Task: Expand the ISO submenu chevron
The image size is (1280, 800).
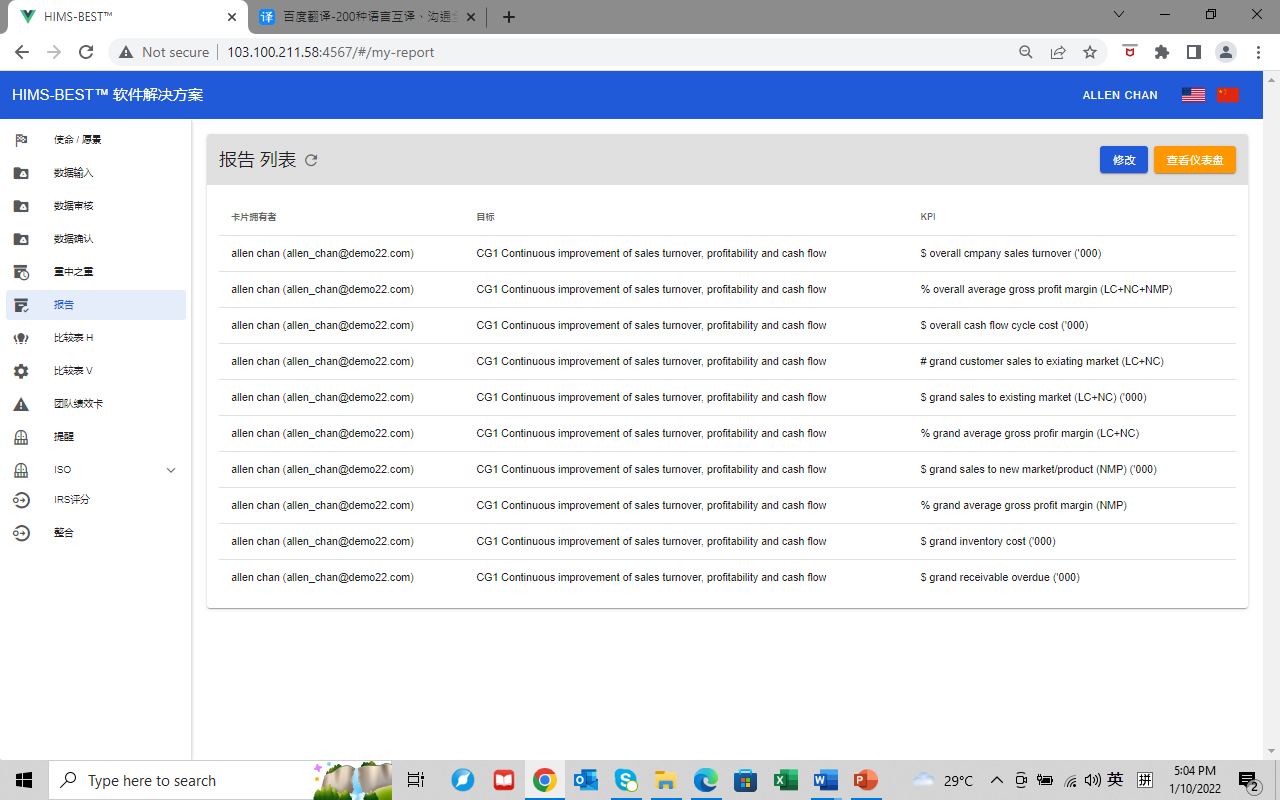Action: click(171, 470)
